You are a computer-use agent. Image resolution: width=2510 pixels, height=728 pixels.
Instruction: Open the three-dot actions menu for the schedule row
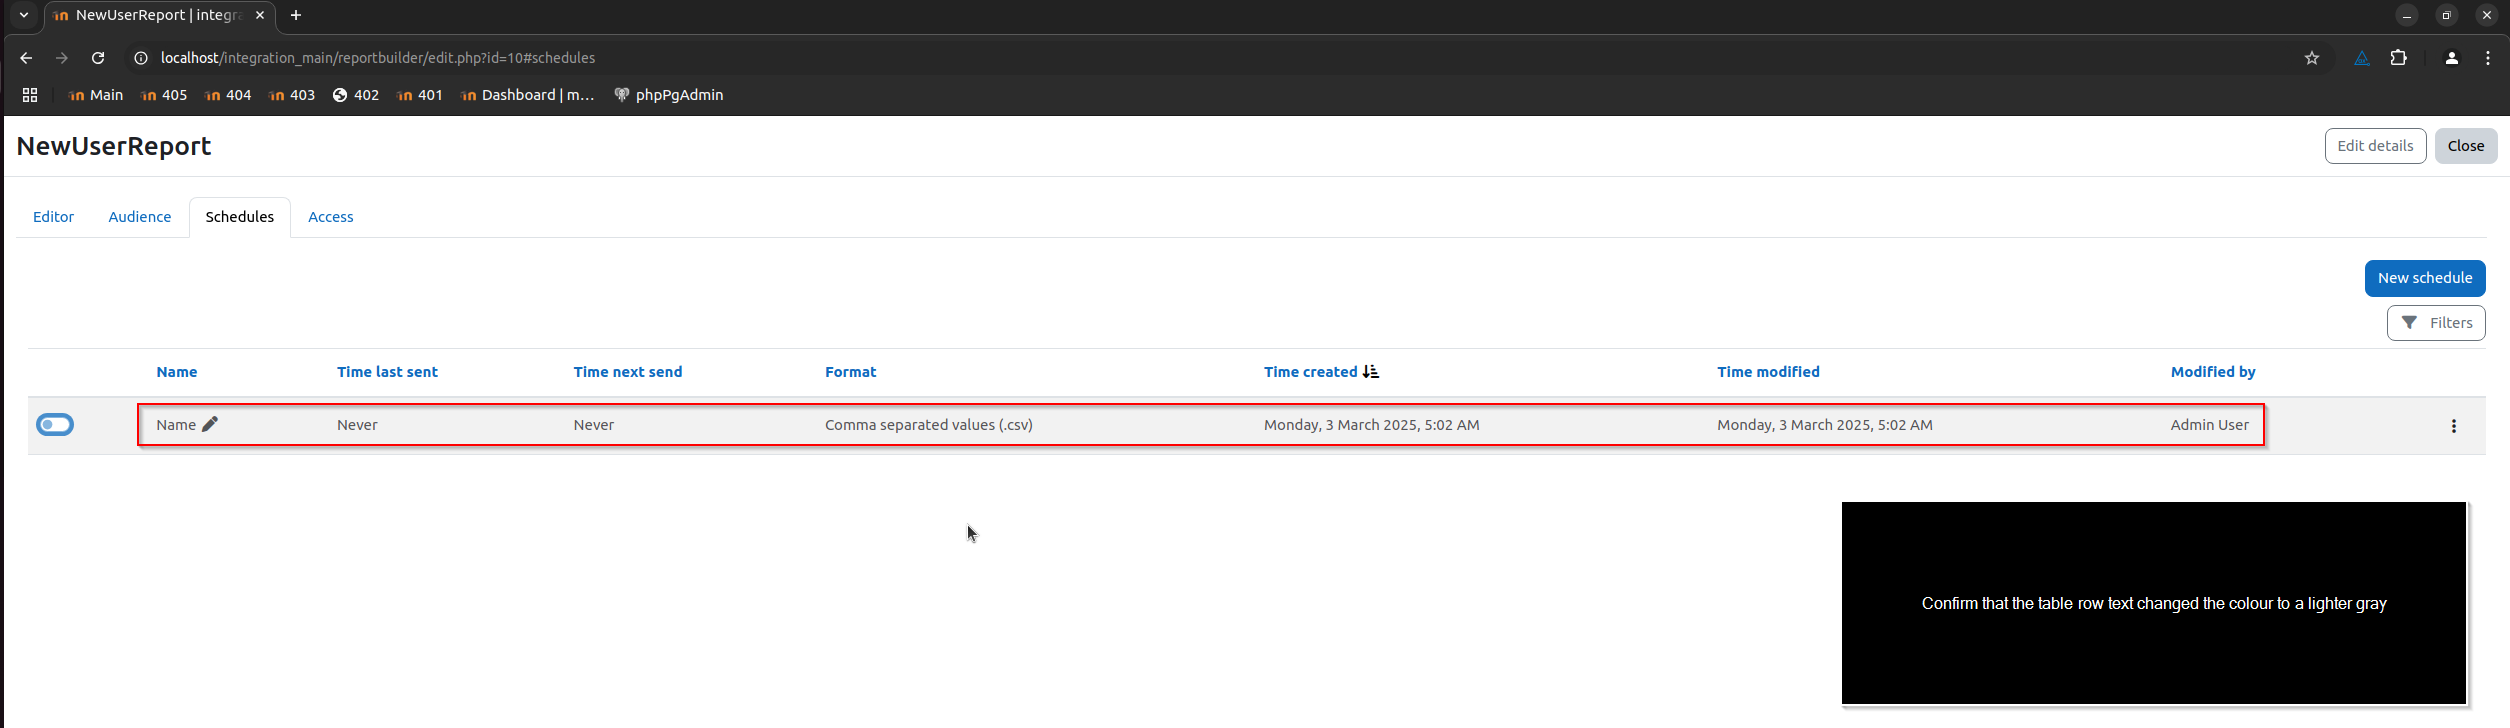pos(2453,426)
